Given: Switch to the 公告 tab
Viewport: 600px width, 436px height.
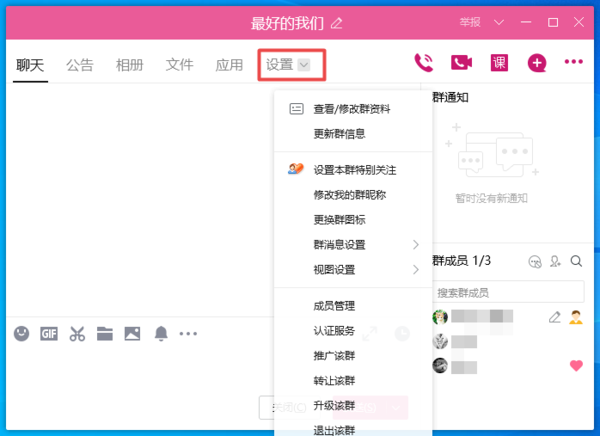Looking at the screenshot, I should pyautogui.click(x=80, y=65).
